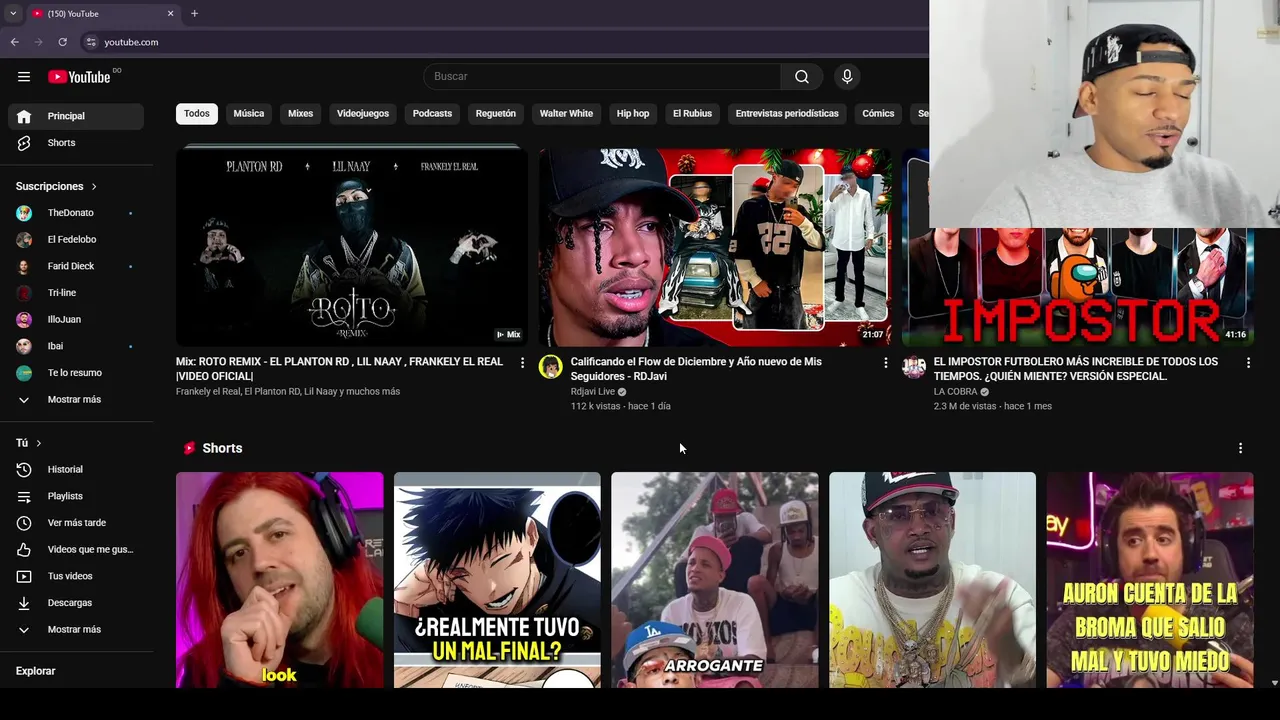
Task: Open Shorts section options menu
Action: click(x=1240, y=449)
